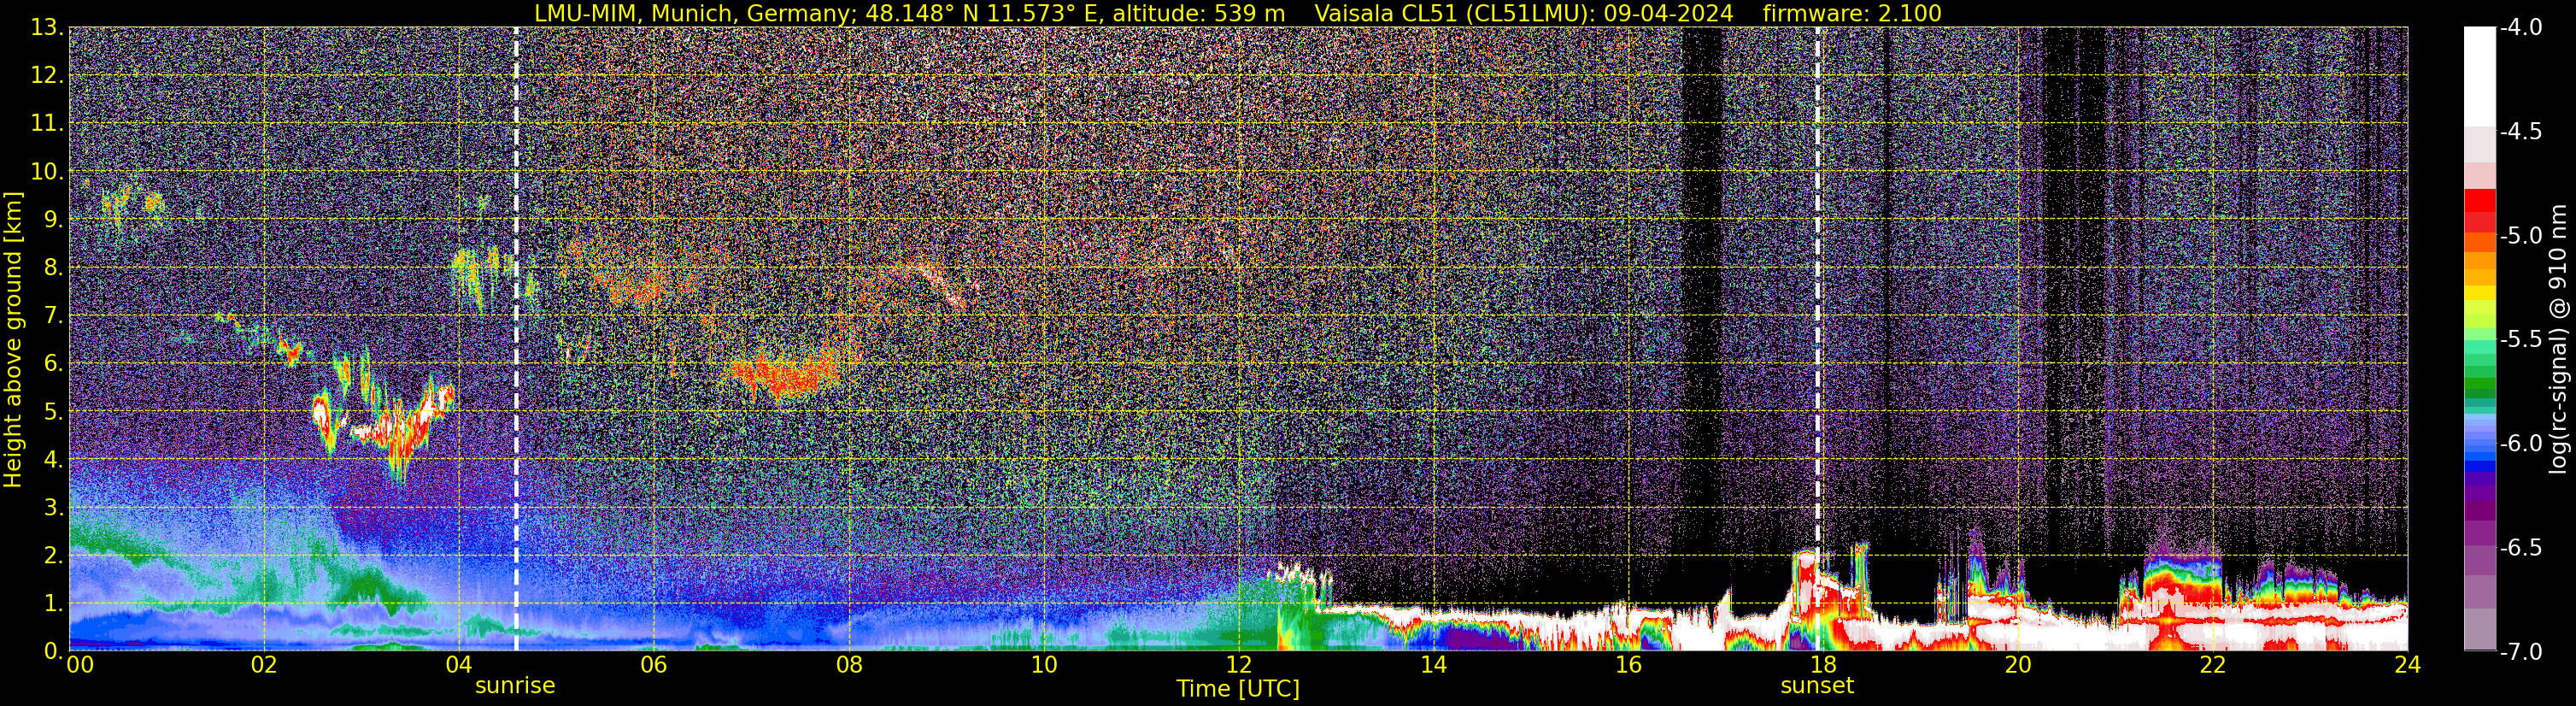The image size is (2576, 706).
Task: Click the '10' time tick label
Action: pyautogui.click(x=1044, y=665)
